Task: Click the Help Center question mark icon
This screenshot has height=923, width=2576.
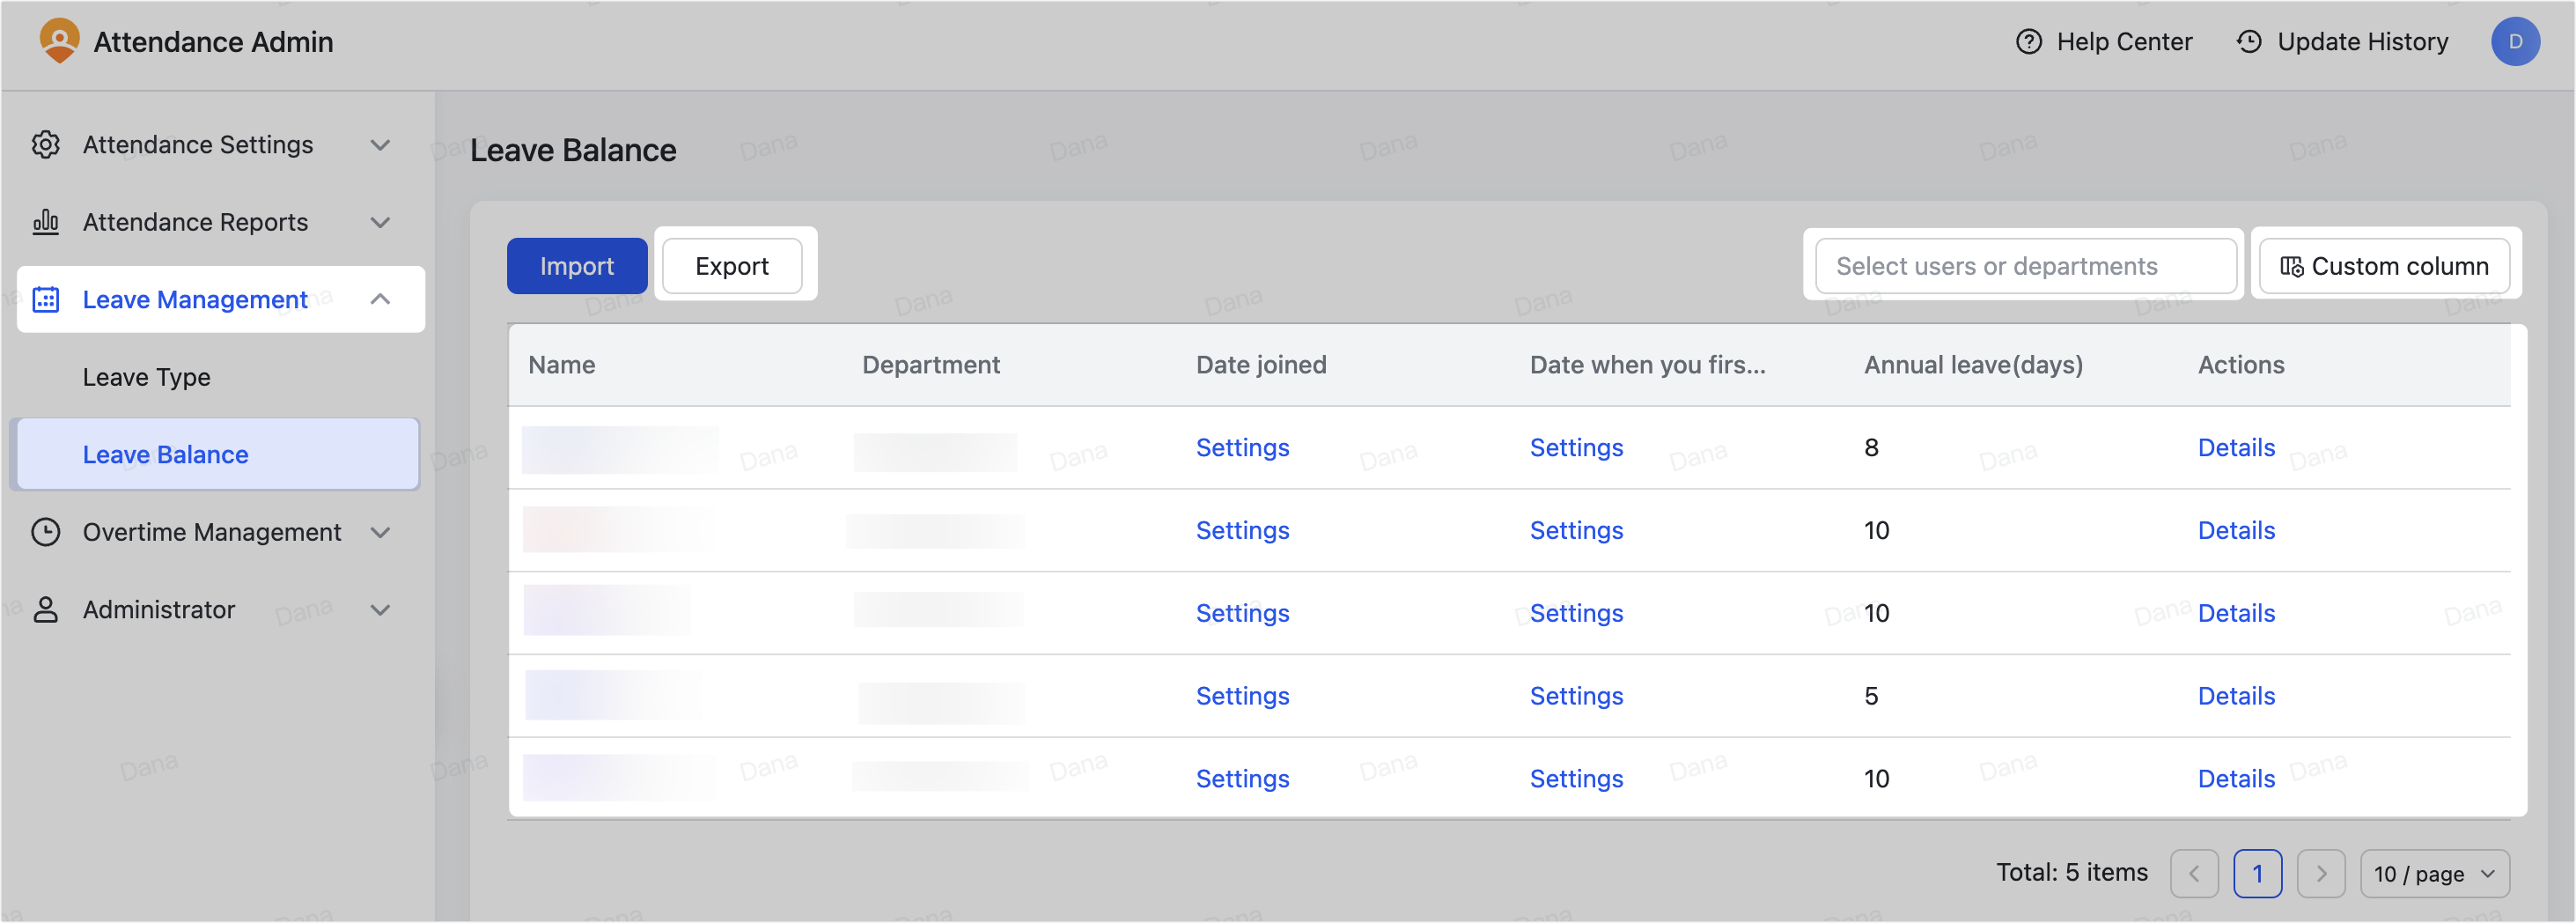Action: click(2029, 42)
